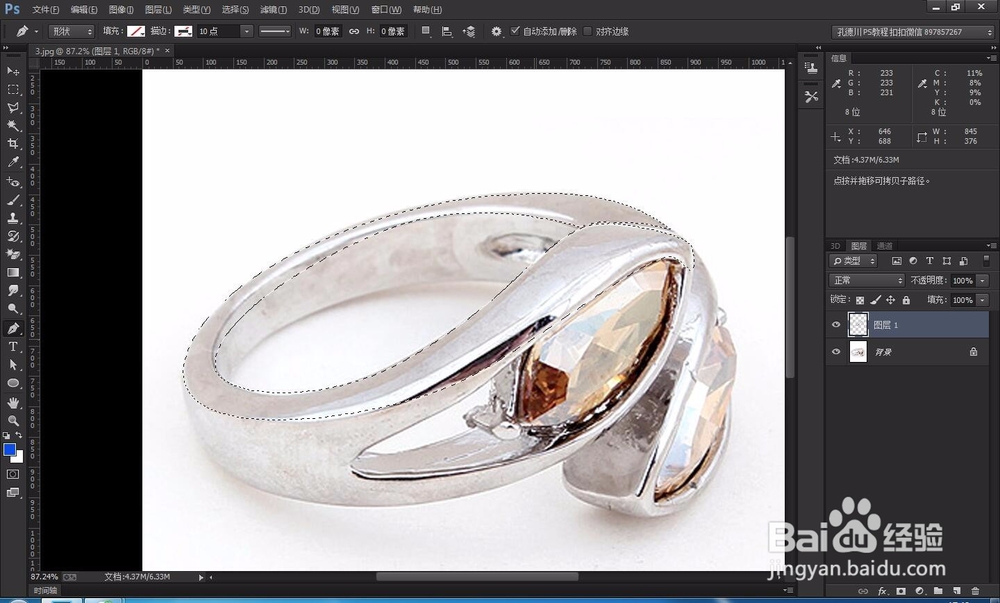This screenshot has height=603, width=1000.
Task: Delete layer using trash icon in Layers panel
Action: pos(976,591)
